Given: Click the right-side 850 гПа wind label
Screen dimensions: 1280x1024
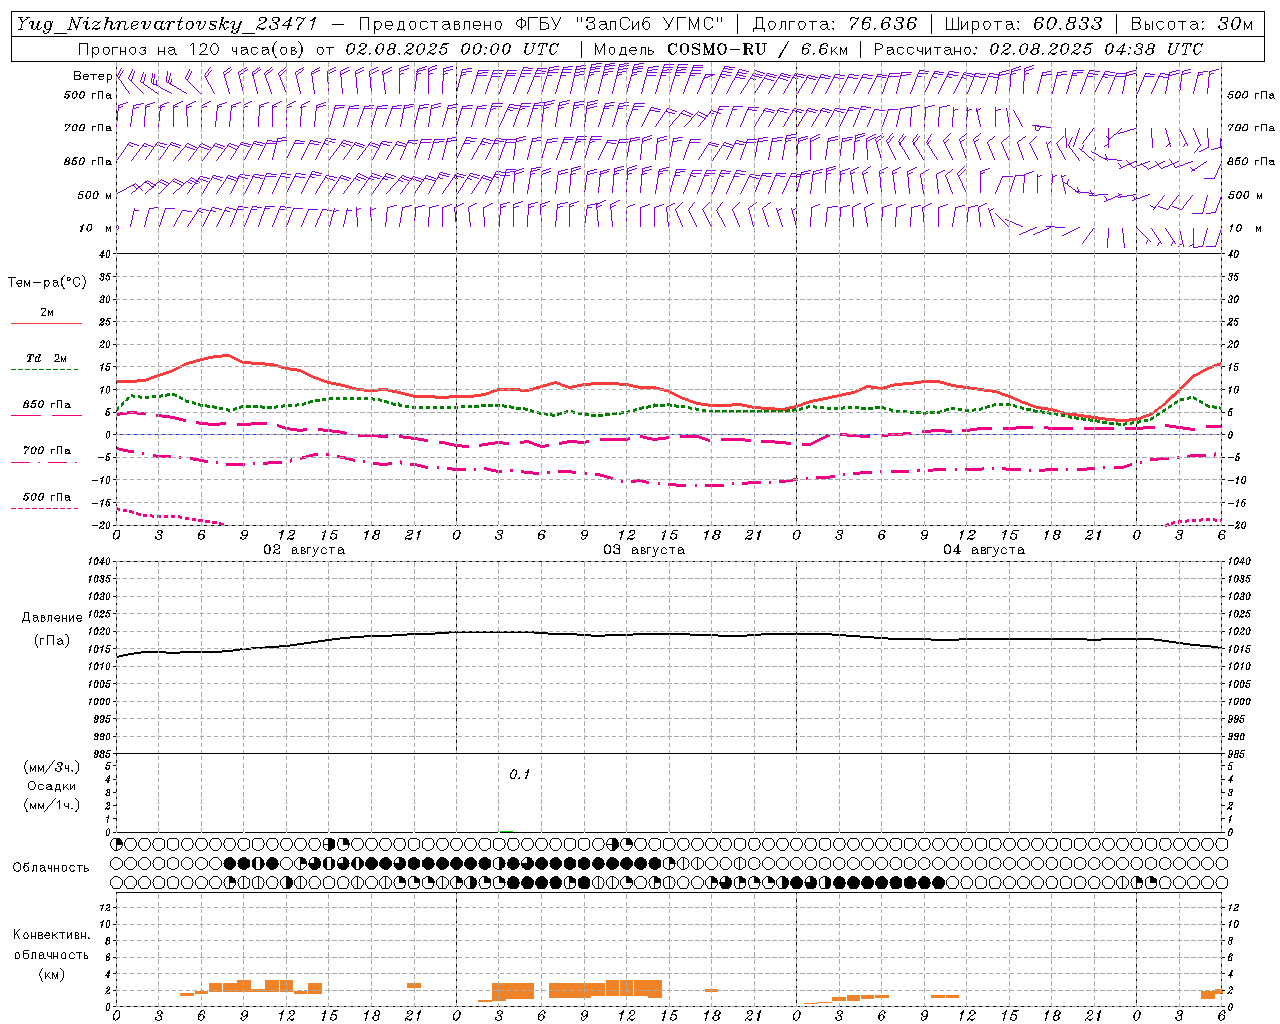Looking at the screenshot, I should click(1251, 161).
